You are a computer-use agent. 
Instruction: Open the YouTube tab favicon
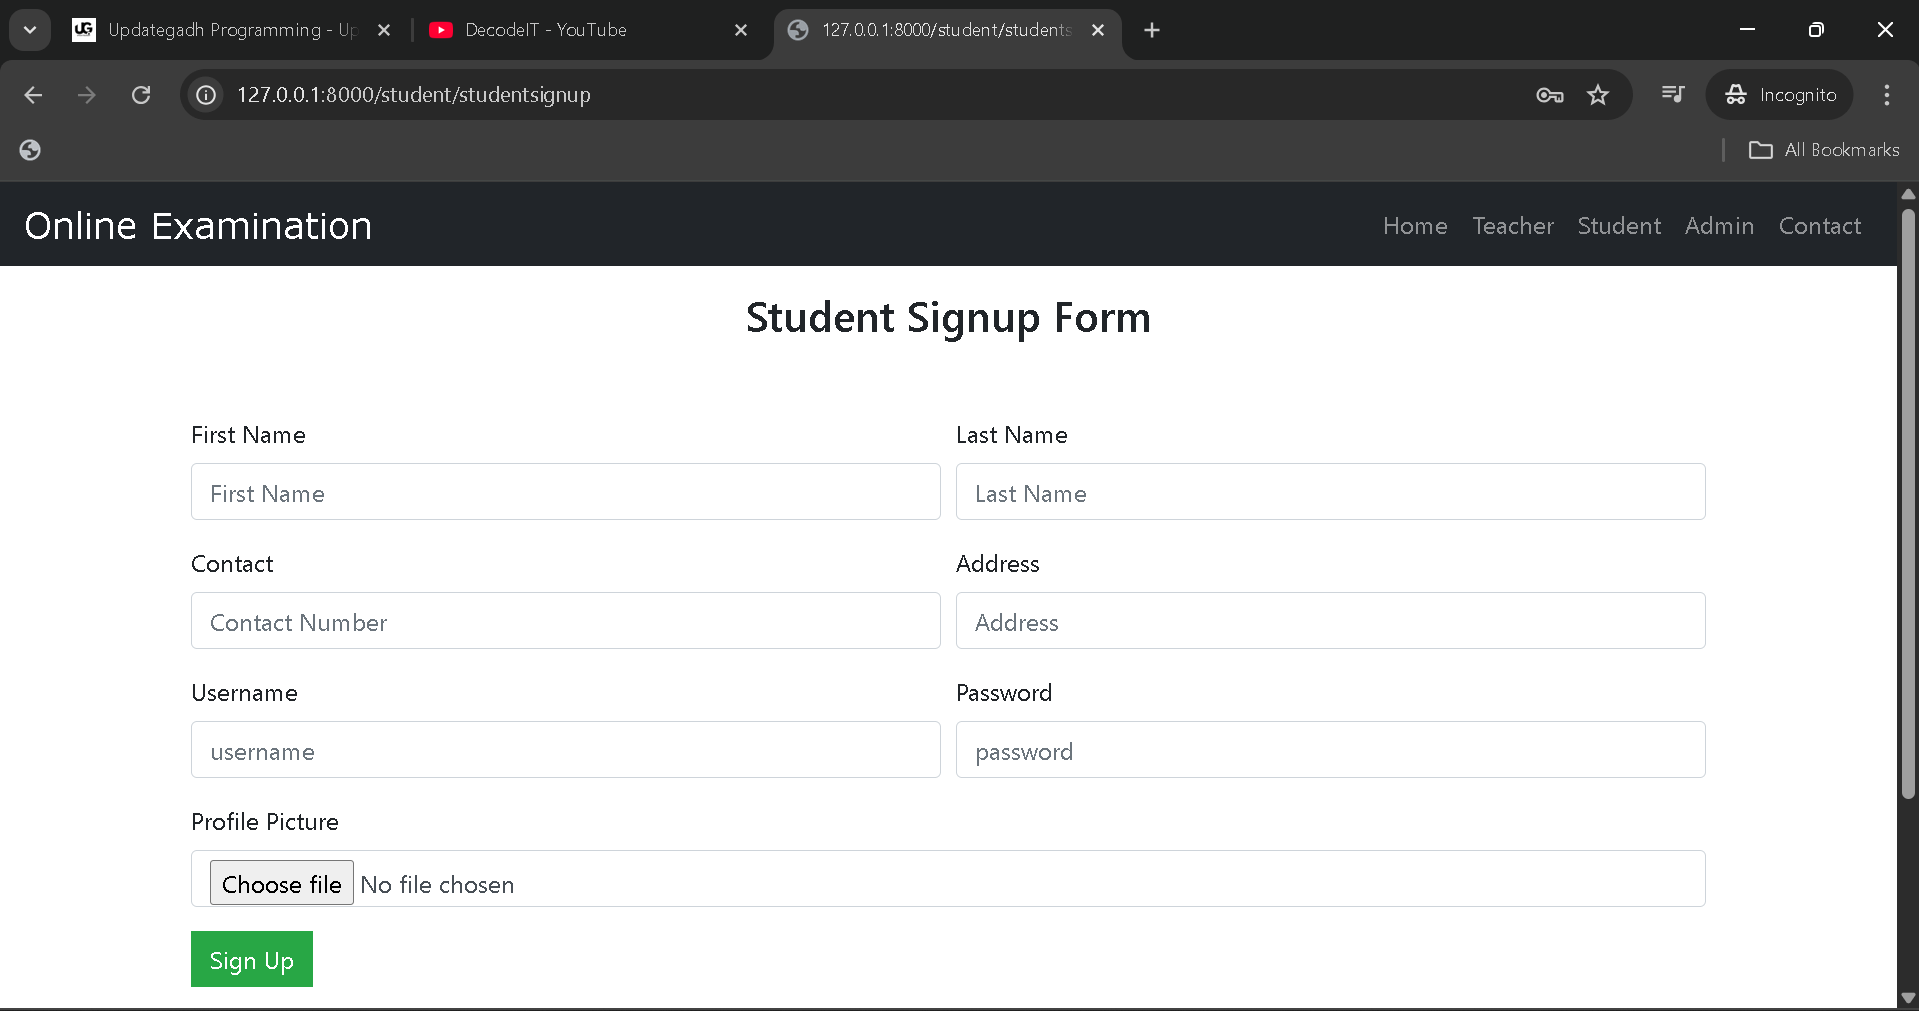(x=441, y=30)
